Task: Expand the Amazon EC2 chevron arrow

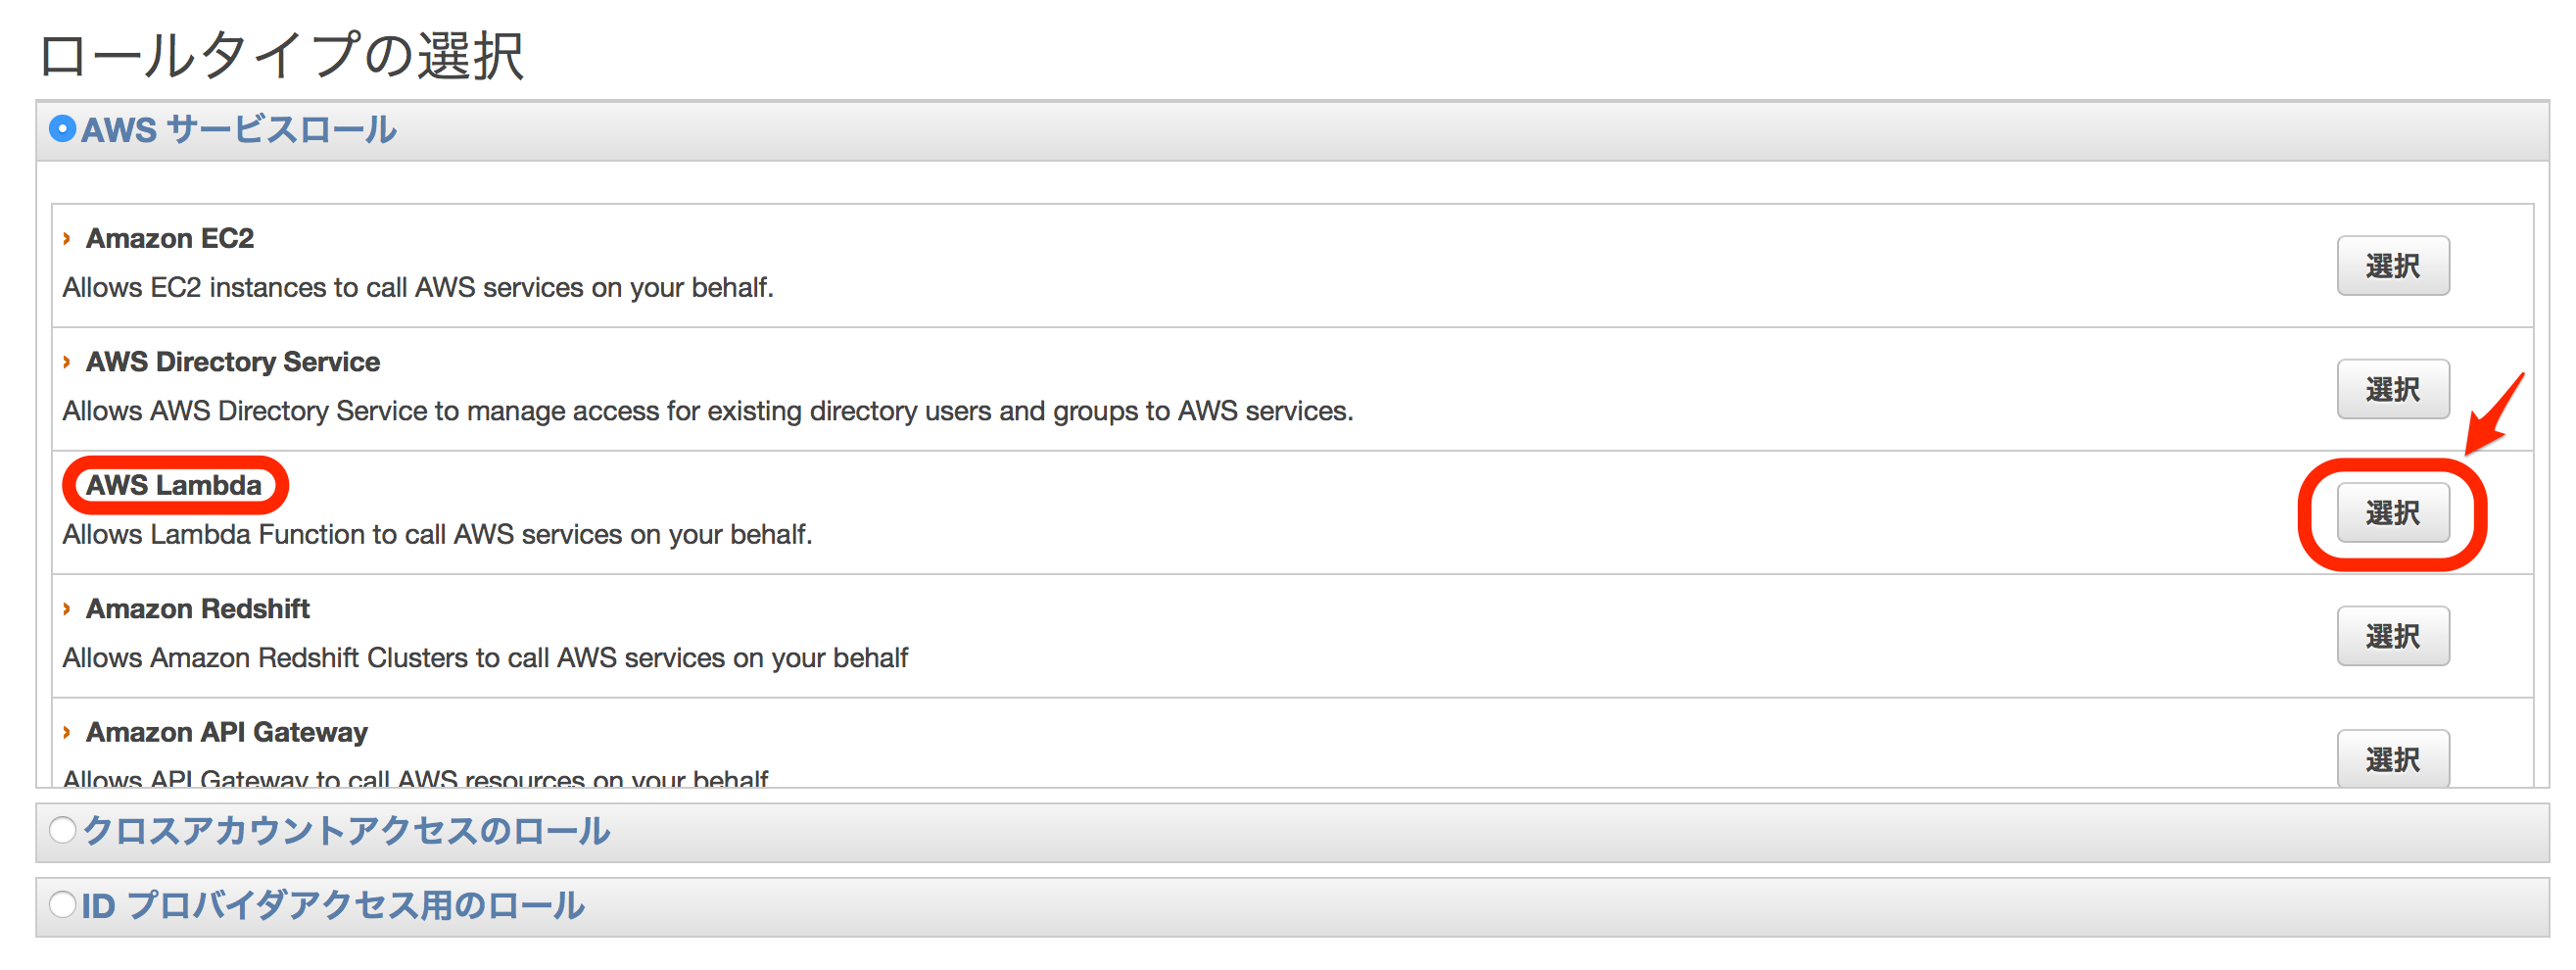Action: pyautogui.click(x=67, y=238)
